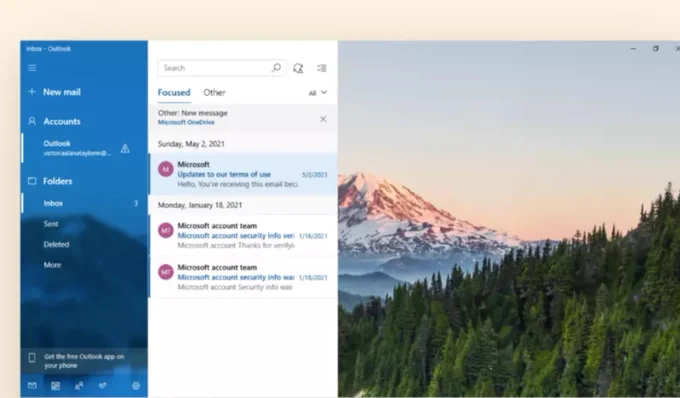The width and height of the screenshot is (680, 398).
Task: Open People from the bottom bar
Action: click(x=79, y=385)
